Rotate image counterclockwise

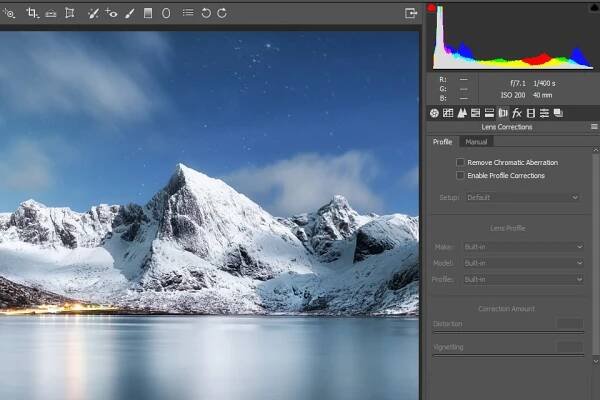pyautogui.click(x=206, y=13)
